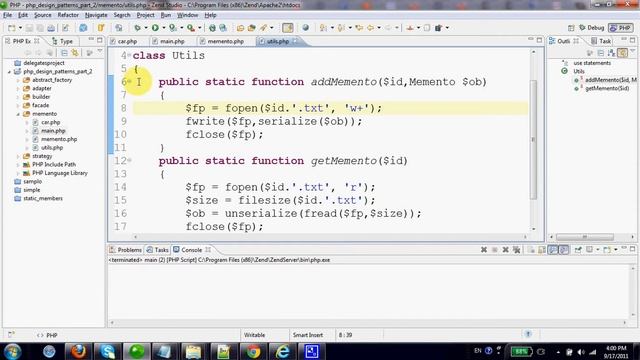Collapse fold marker on line 12

(129, 160)
